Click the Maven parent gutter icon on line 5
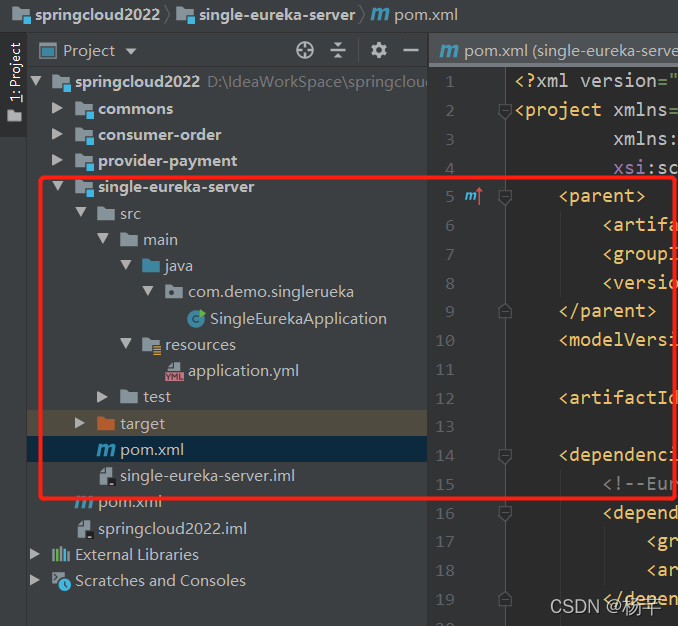This screenshot has width=678, height=626. [473, 196]
